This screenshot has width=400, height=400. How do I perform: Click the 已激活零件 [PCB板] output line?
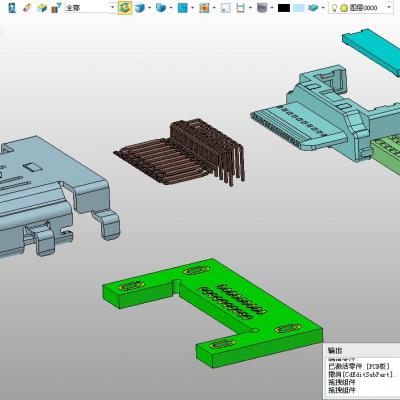359,366
